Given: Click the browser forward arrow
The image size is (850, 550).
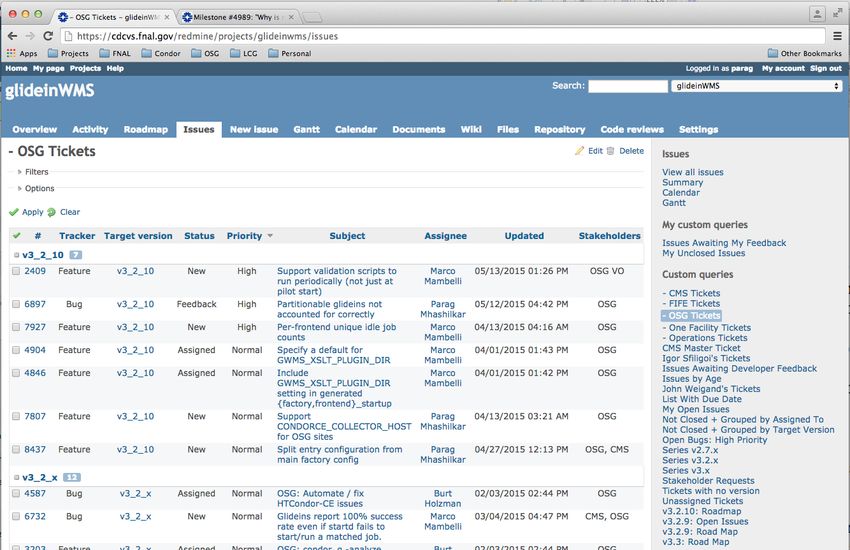Looking at the screenshot, I should click(30, 36).
